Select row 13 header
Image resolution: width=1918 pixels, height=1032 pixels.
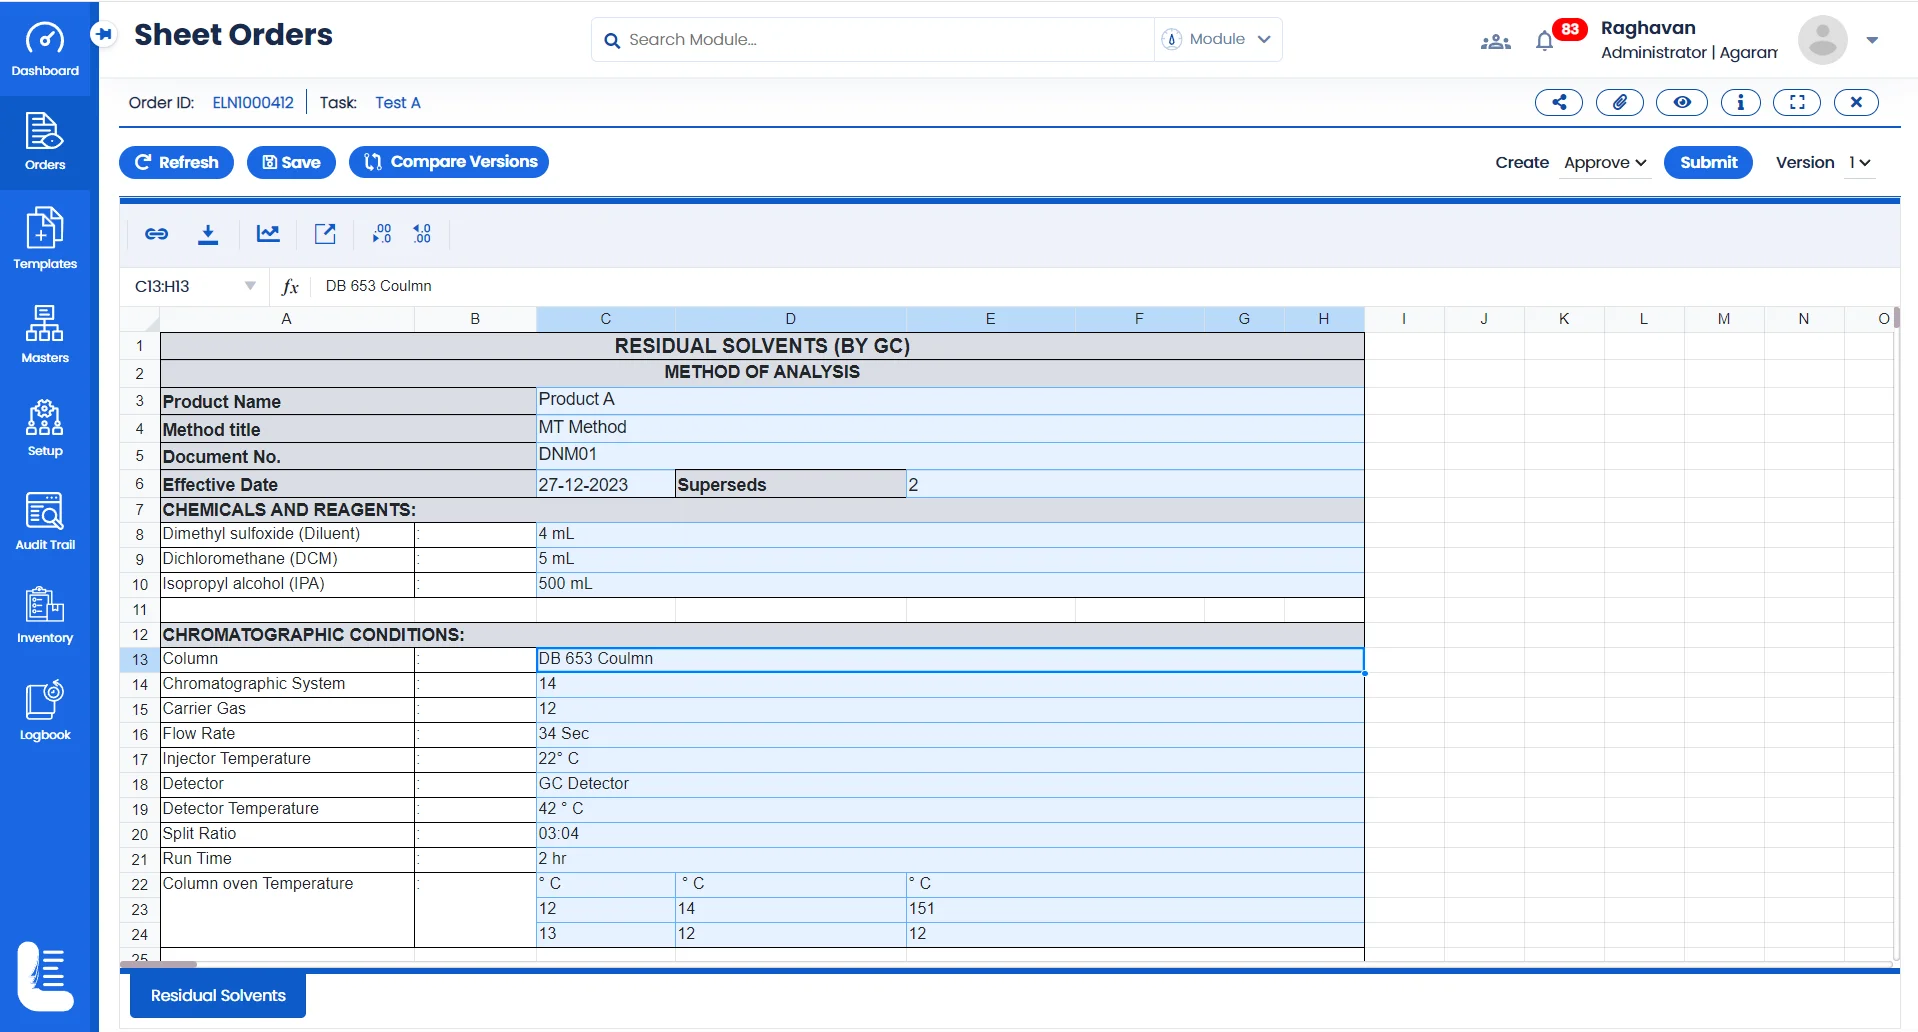[140, 660]
